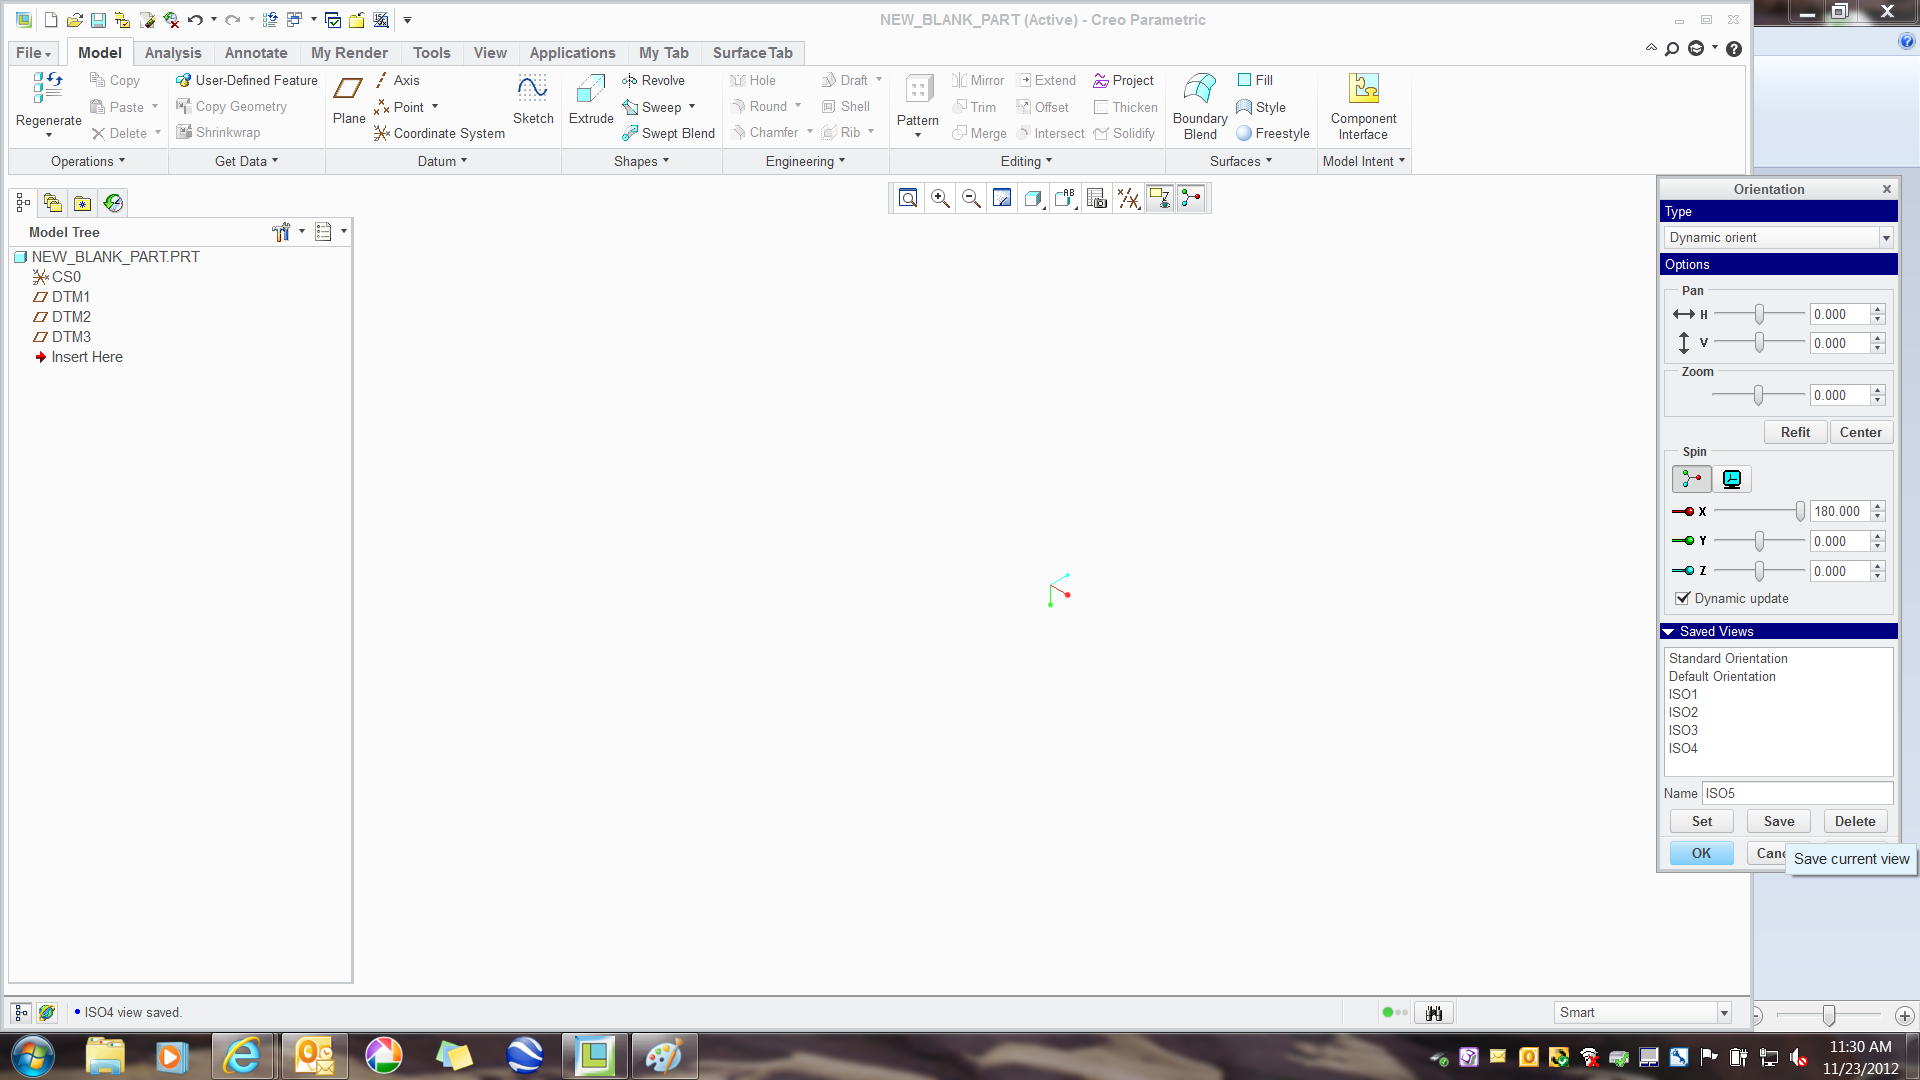This screenshot has width=1920, height=1080.
Task: Switch to the Layer Tree navigator tab icon
Action: (x=52, y=203)
